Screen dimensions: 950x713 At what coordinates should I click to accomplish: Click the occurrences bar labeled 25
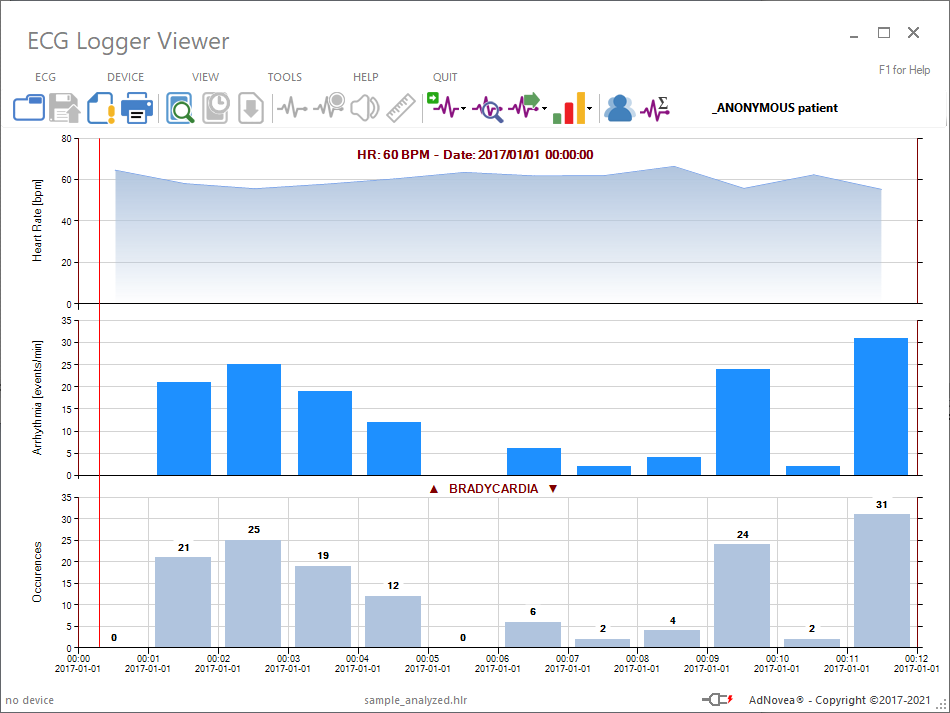click(253, 594)
